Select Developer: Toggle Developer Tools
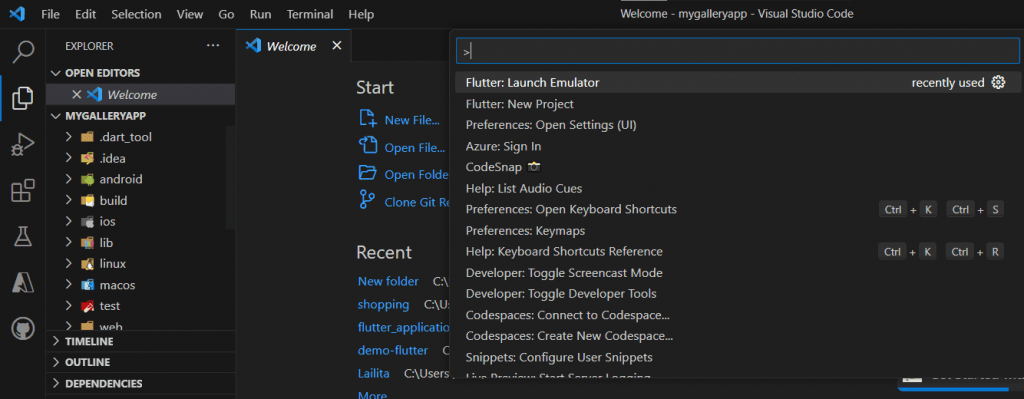Screen dimensions: 1024x399 click(x=737, y=294)
